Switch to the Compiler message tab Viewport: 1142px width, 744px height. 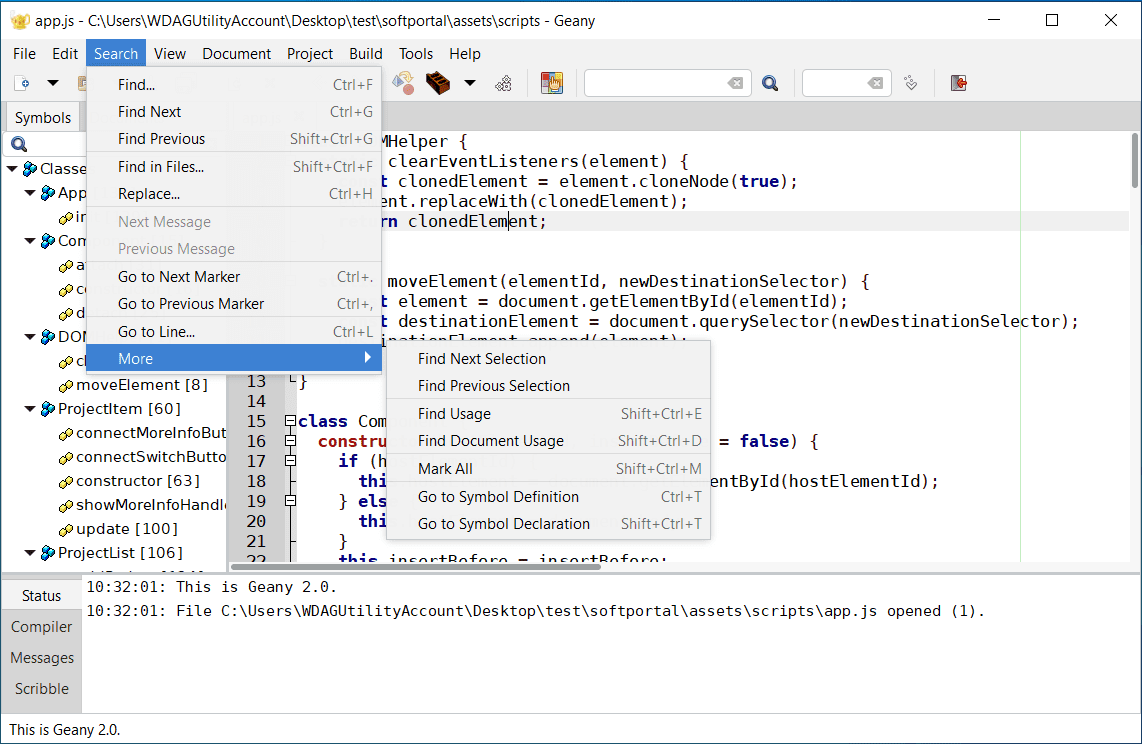(42, 627)
